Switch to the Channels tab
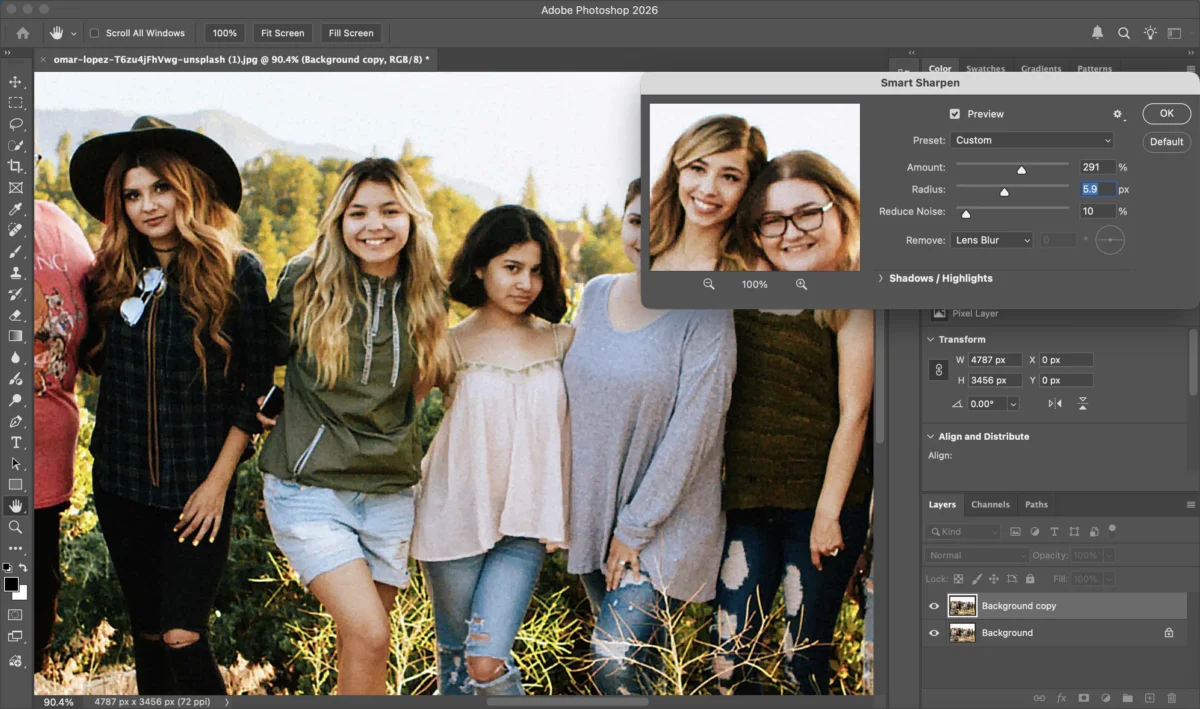Screen dimensions: 1200x709 coord(990,505)
